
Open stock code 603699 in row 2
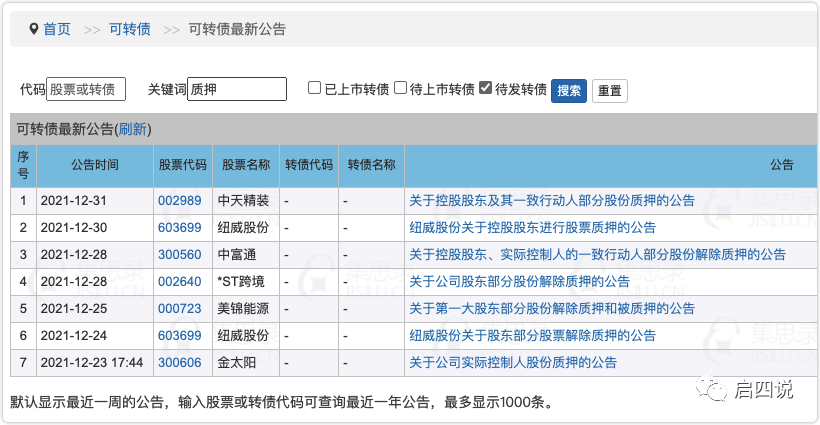coord(179,228)
